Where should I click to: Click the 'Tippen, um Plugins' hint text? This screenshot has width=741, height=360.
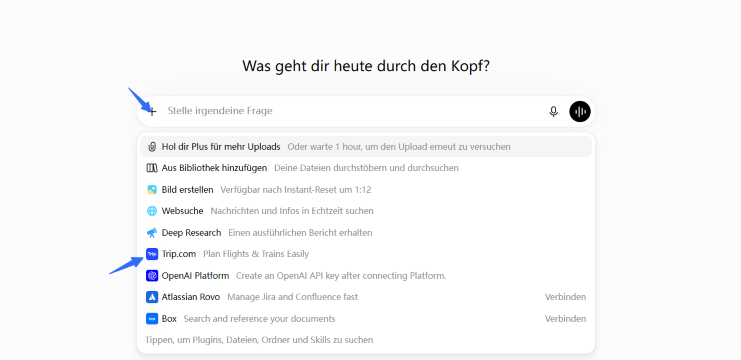[x=259, y=340]
